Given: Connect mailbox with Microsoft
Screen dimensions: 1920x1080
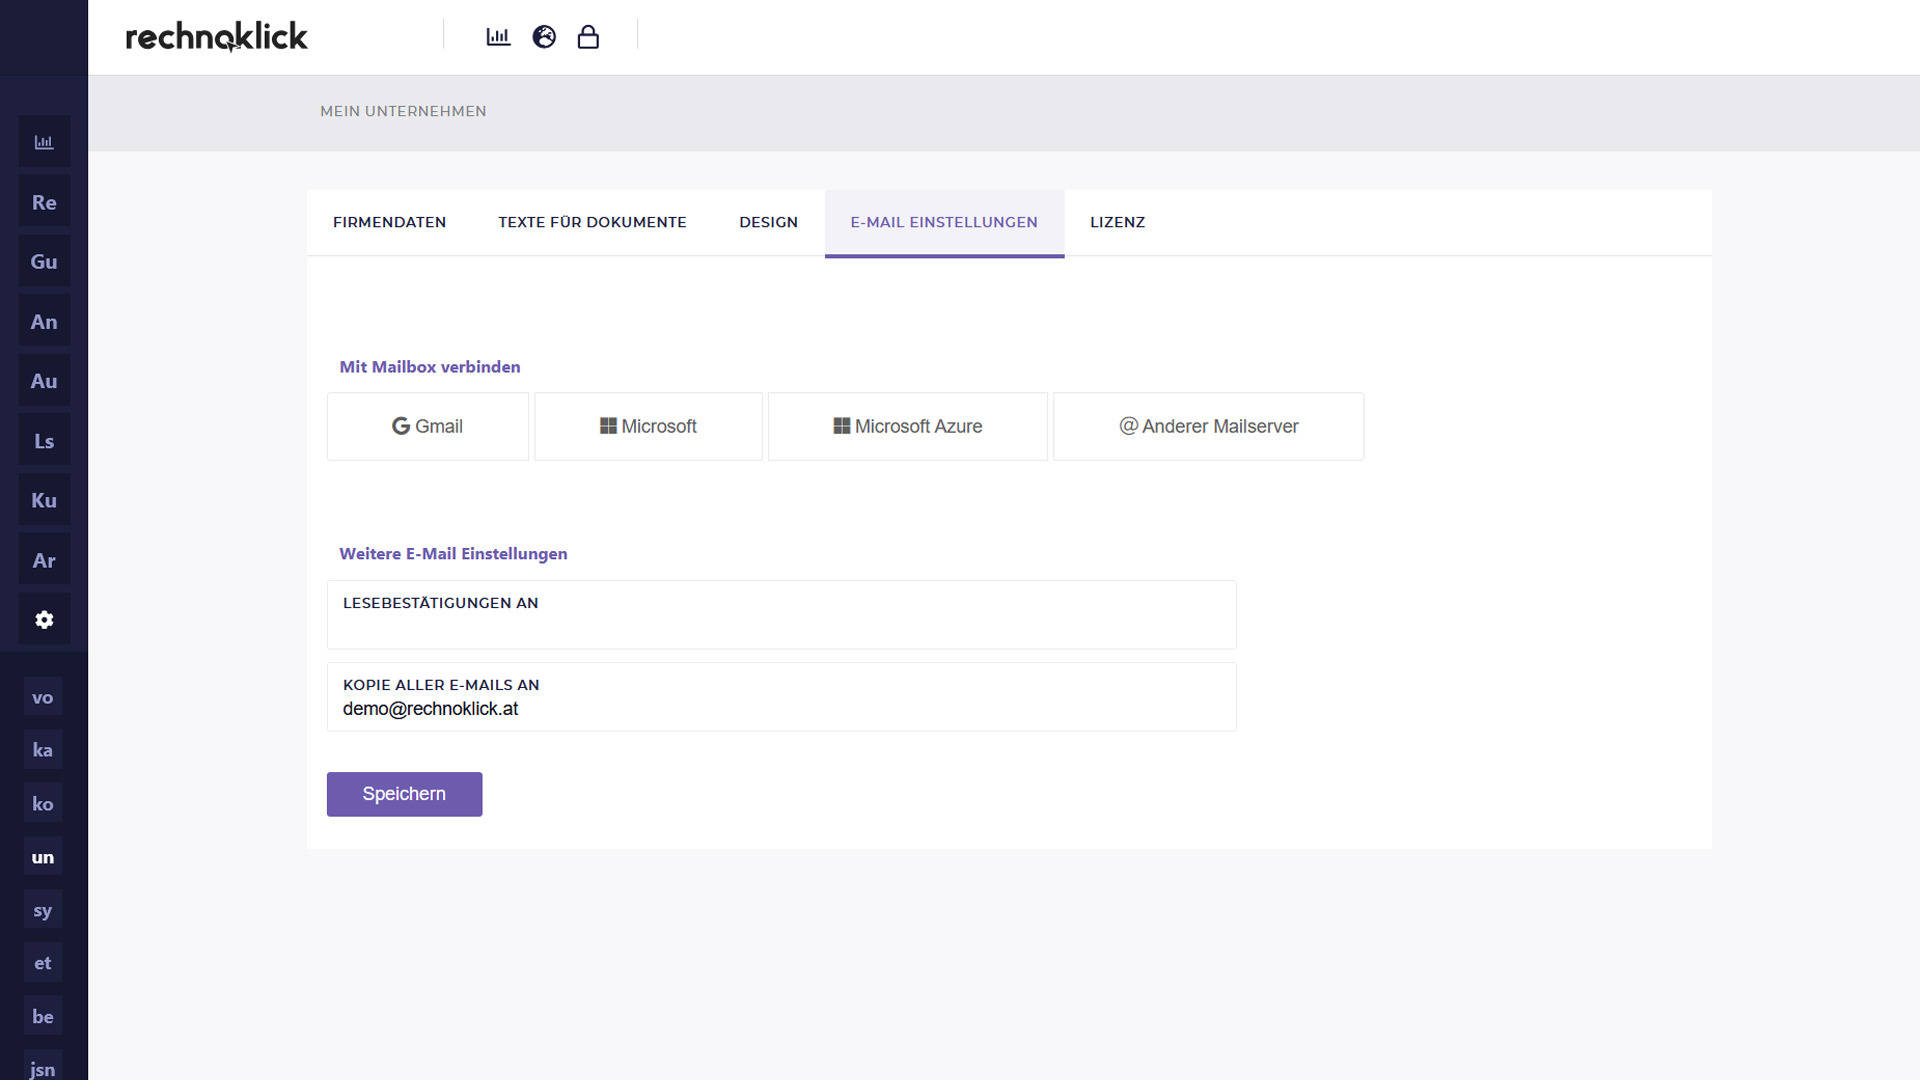Looking at the screenshot, I should coord(648,426).
